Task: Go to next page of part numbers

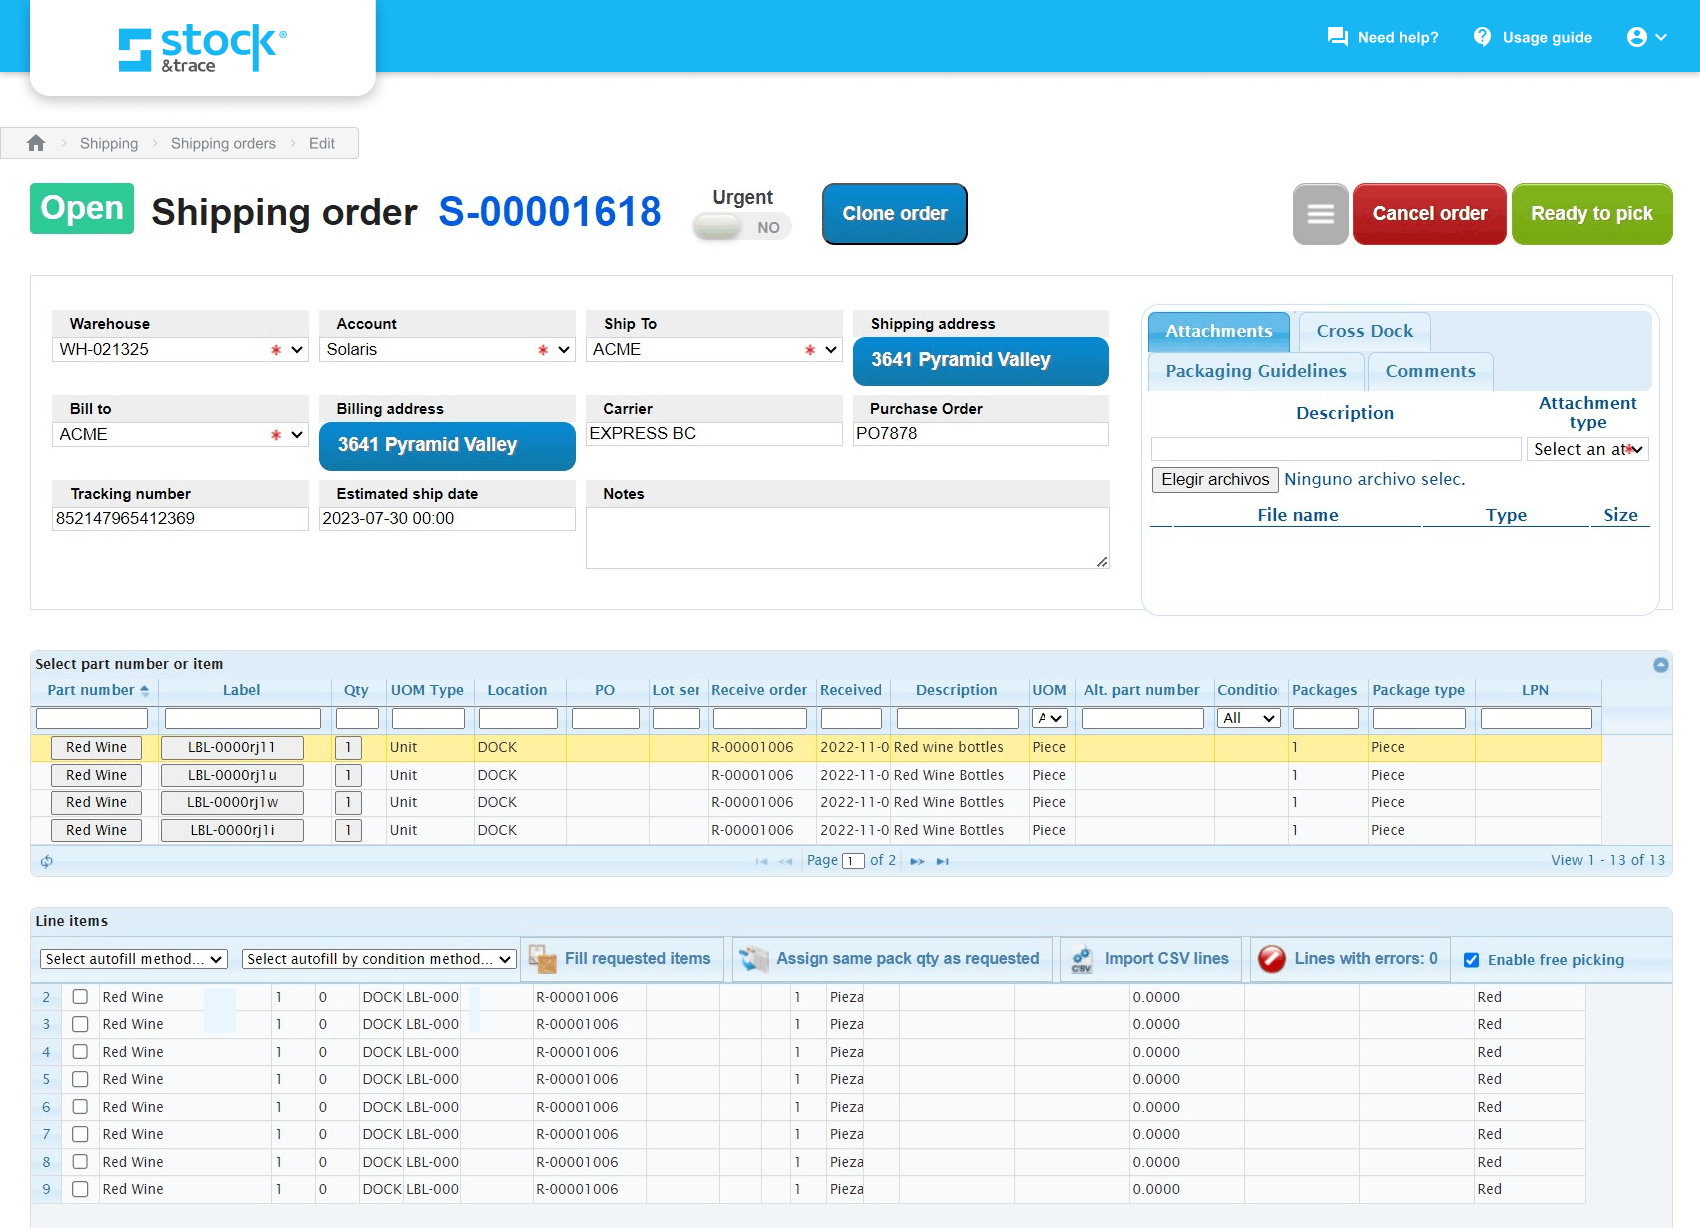Action: [917, 861]
